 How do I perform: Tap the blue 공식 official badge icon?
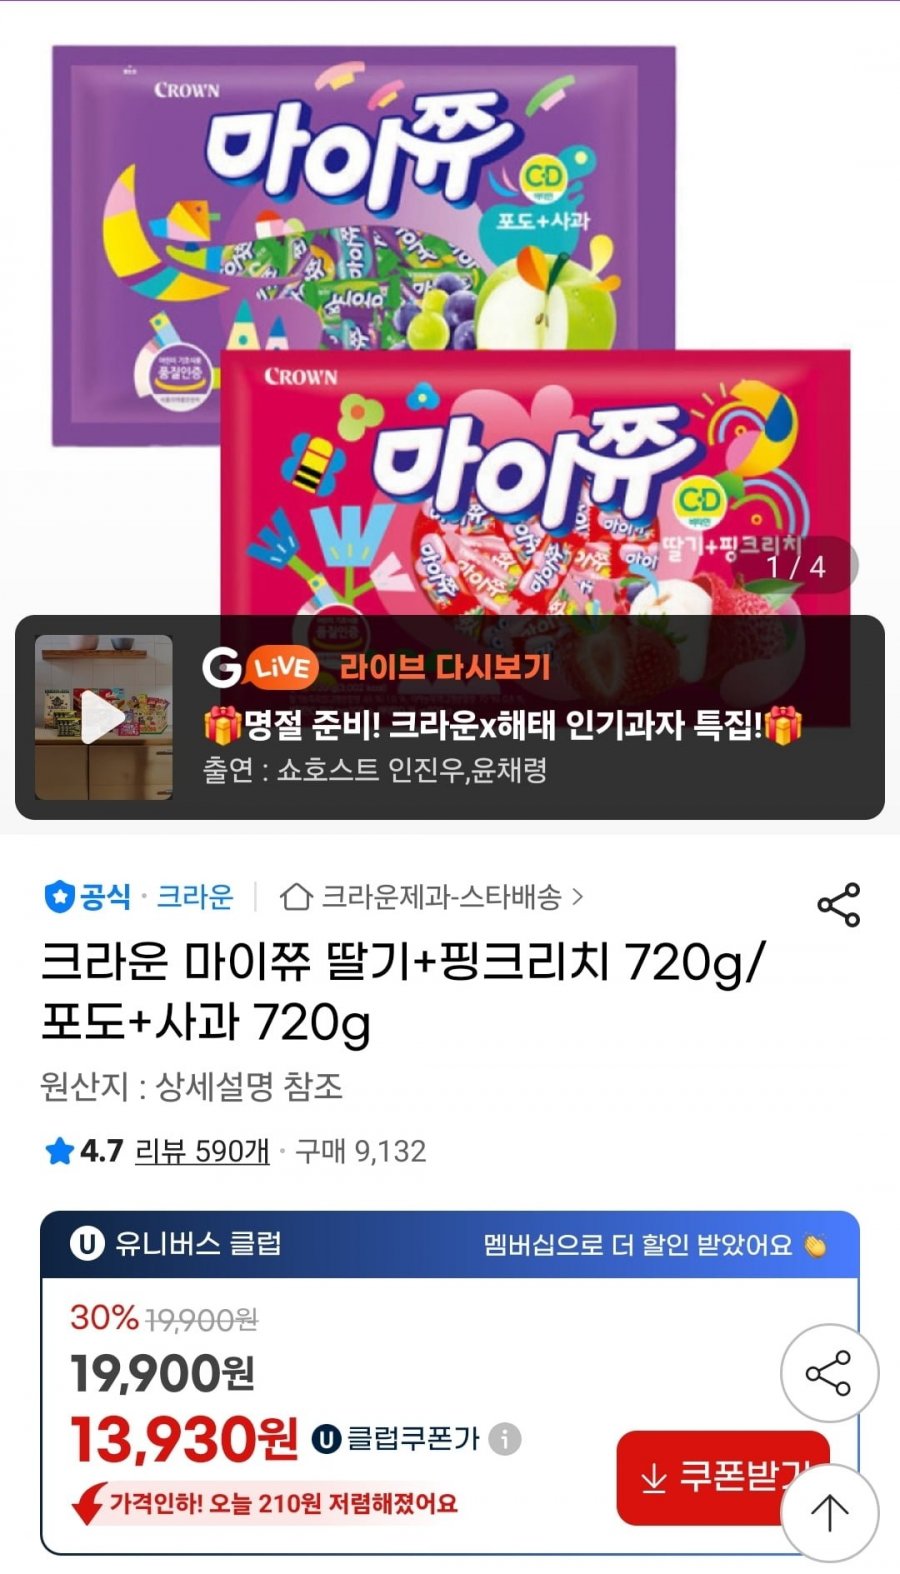(59, 896)
